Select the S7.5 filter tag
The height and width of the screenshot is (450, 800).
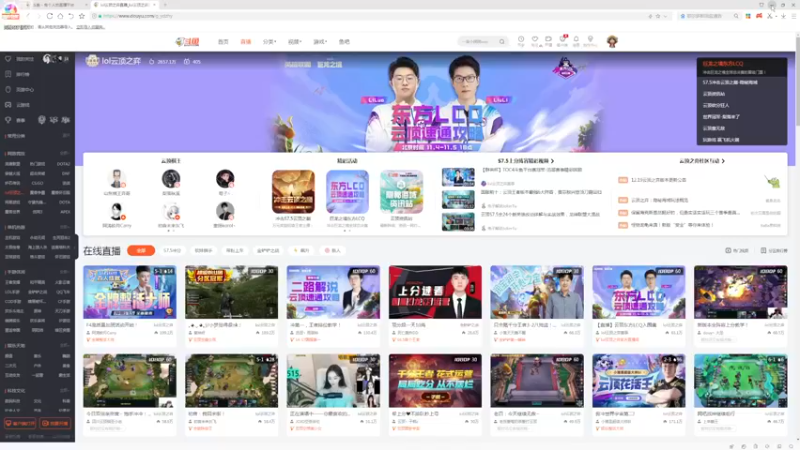172,251
